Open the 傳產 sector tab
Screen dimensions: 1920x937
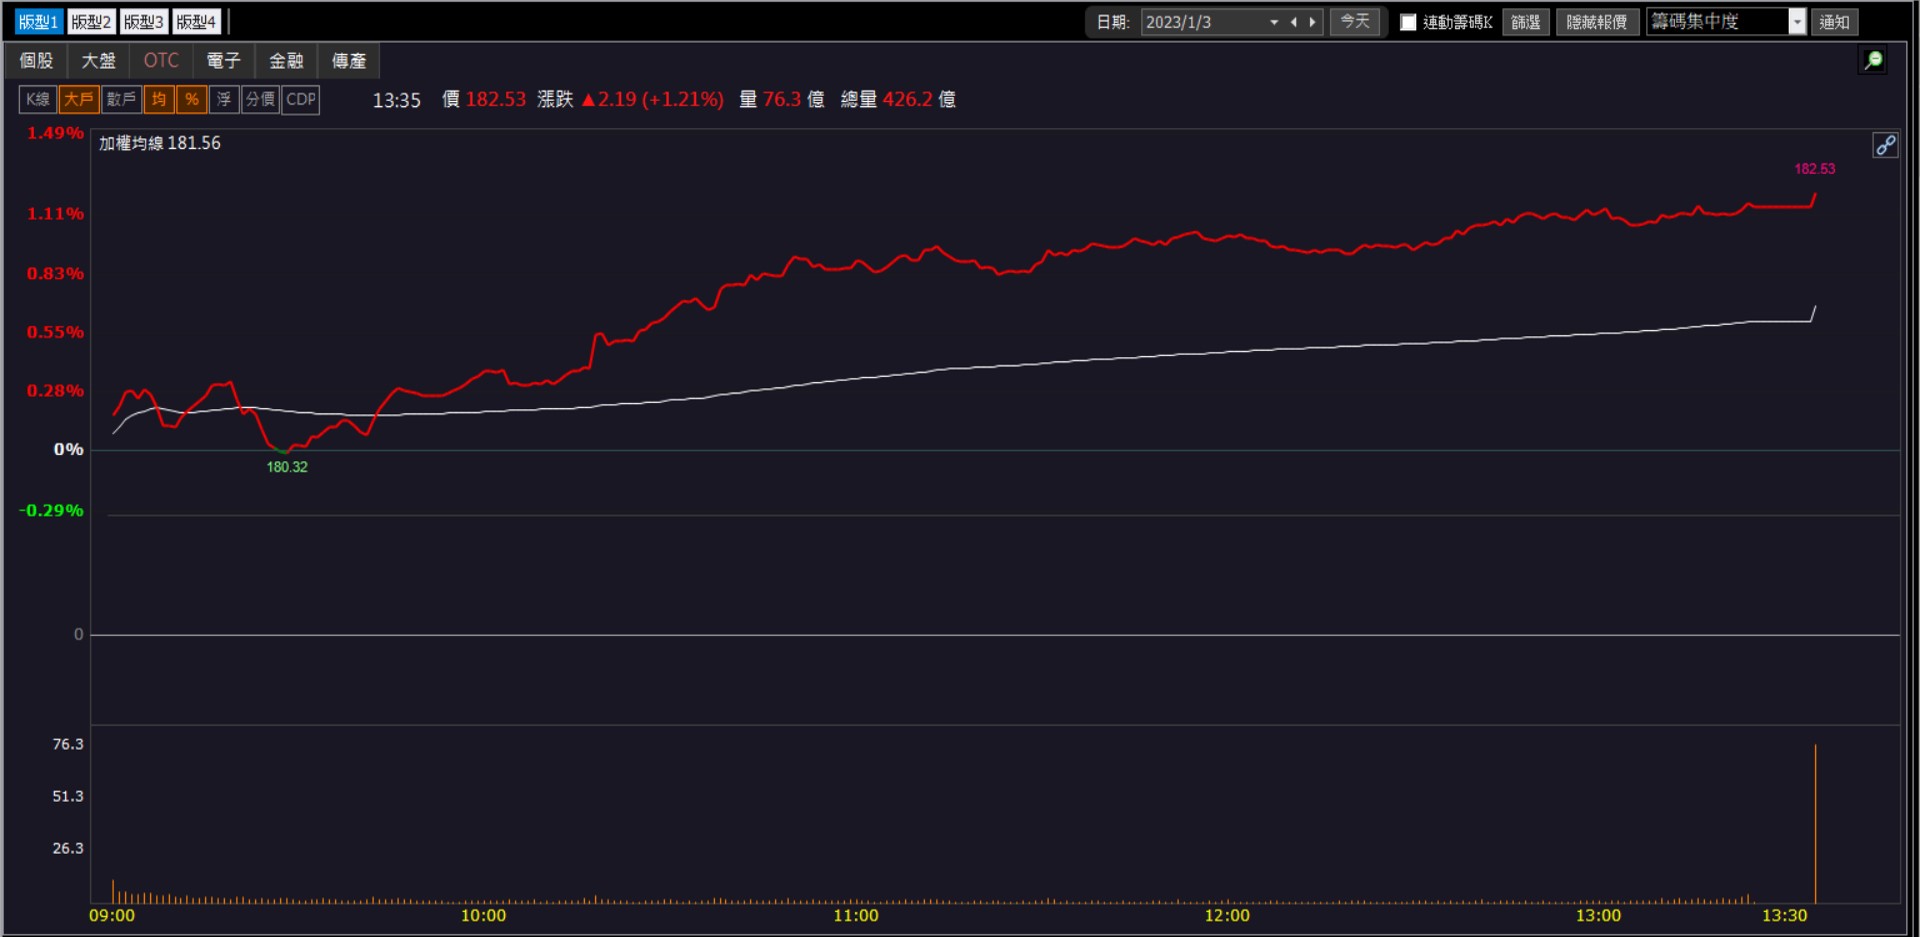[x=349, y=61]
